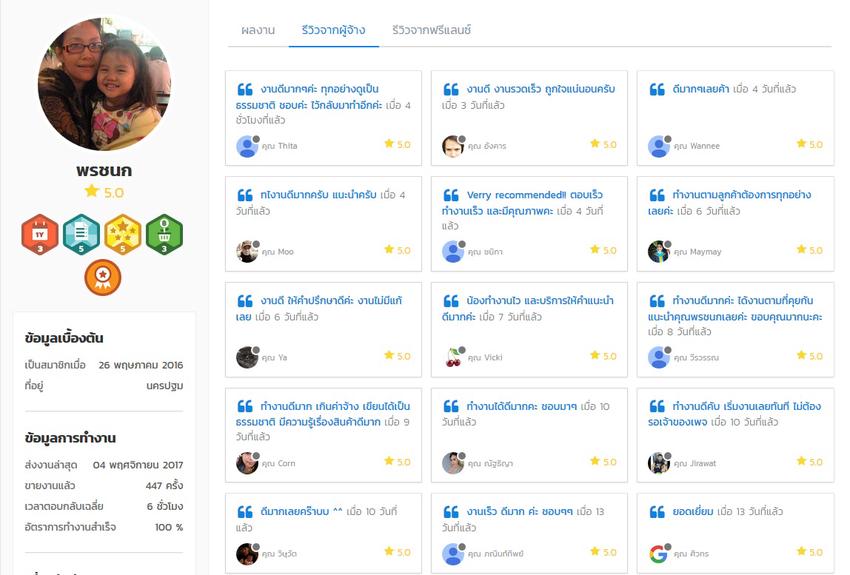Screen dimensions: 850x575
Task: Click the avatar in the ทำงานได้ดีมากคะ review
Action: point(453,463)
